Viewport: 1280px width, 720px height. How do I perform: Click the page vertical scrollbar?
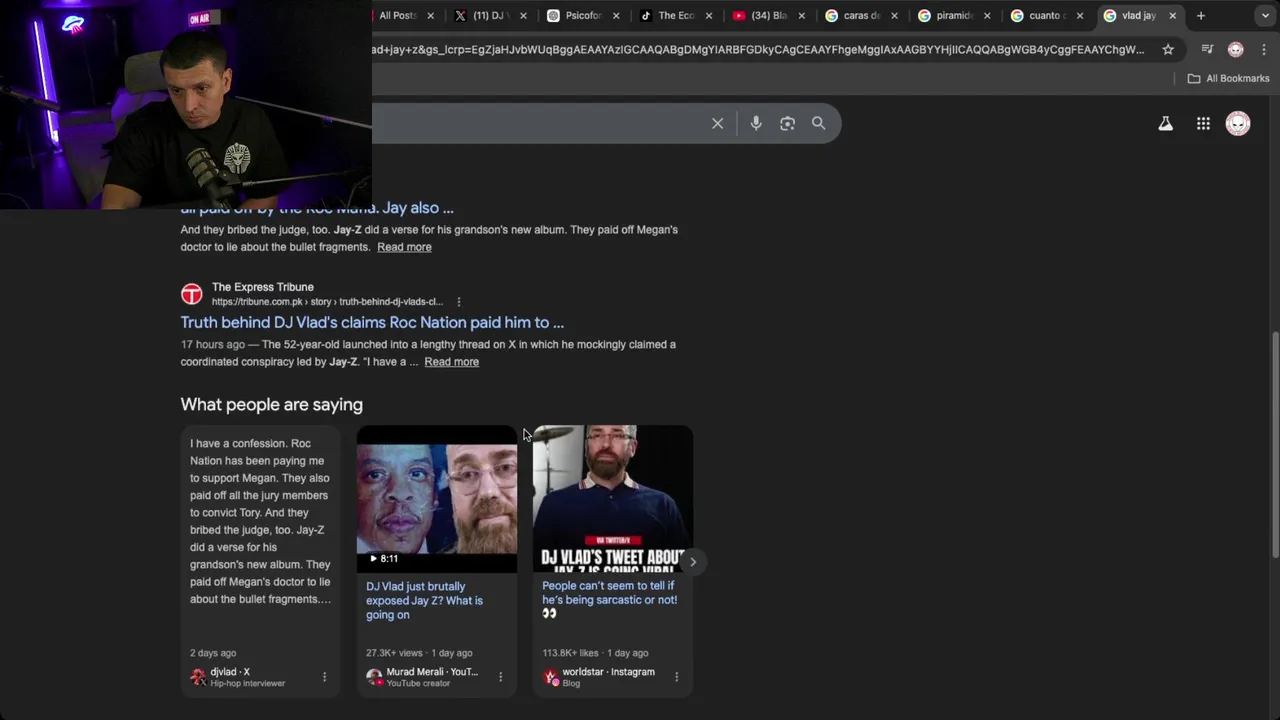pos(1274,444)
